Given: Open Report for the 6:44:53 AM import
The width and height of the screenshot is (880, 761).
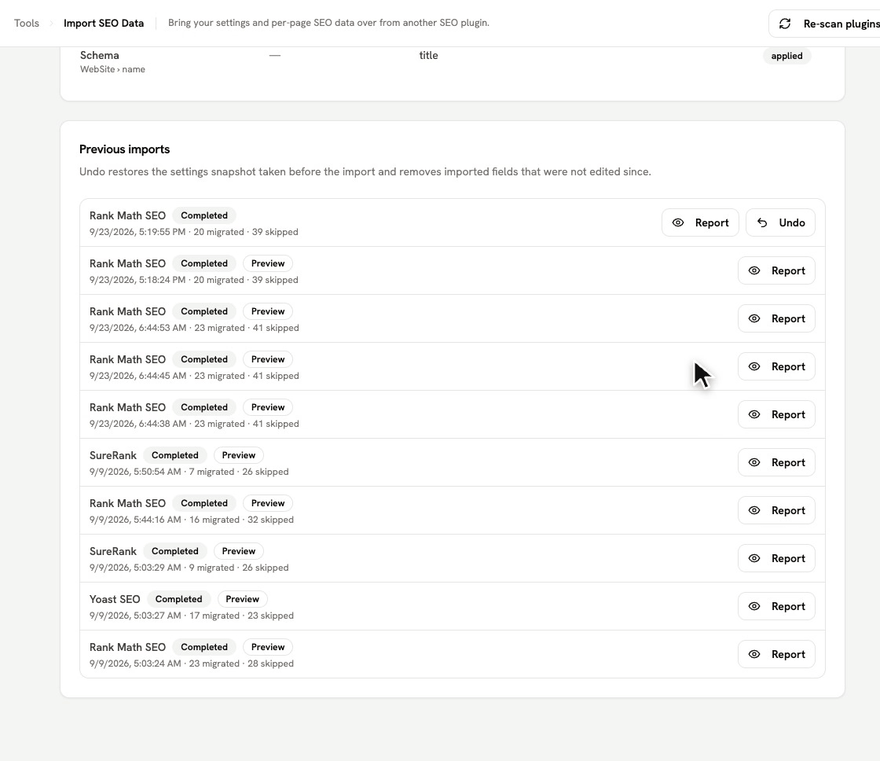Looking at the screenshot, I should tap(776, 319).
